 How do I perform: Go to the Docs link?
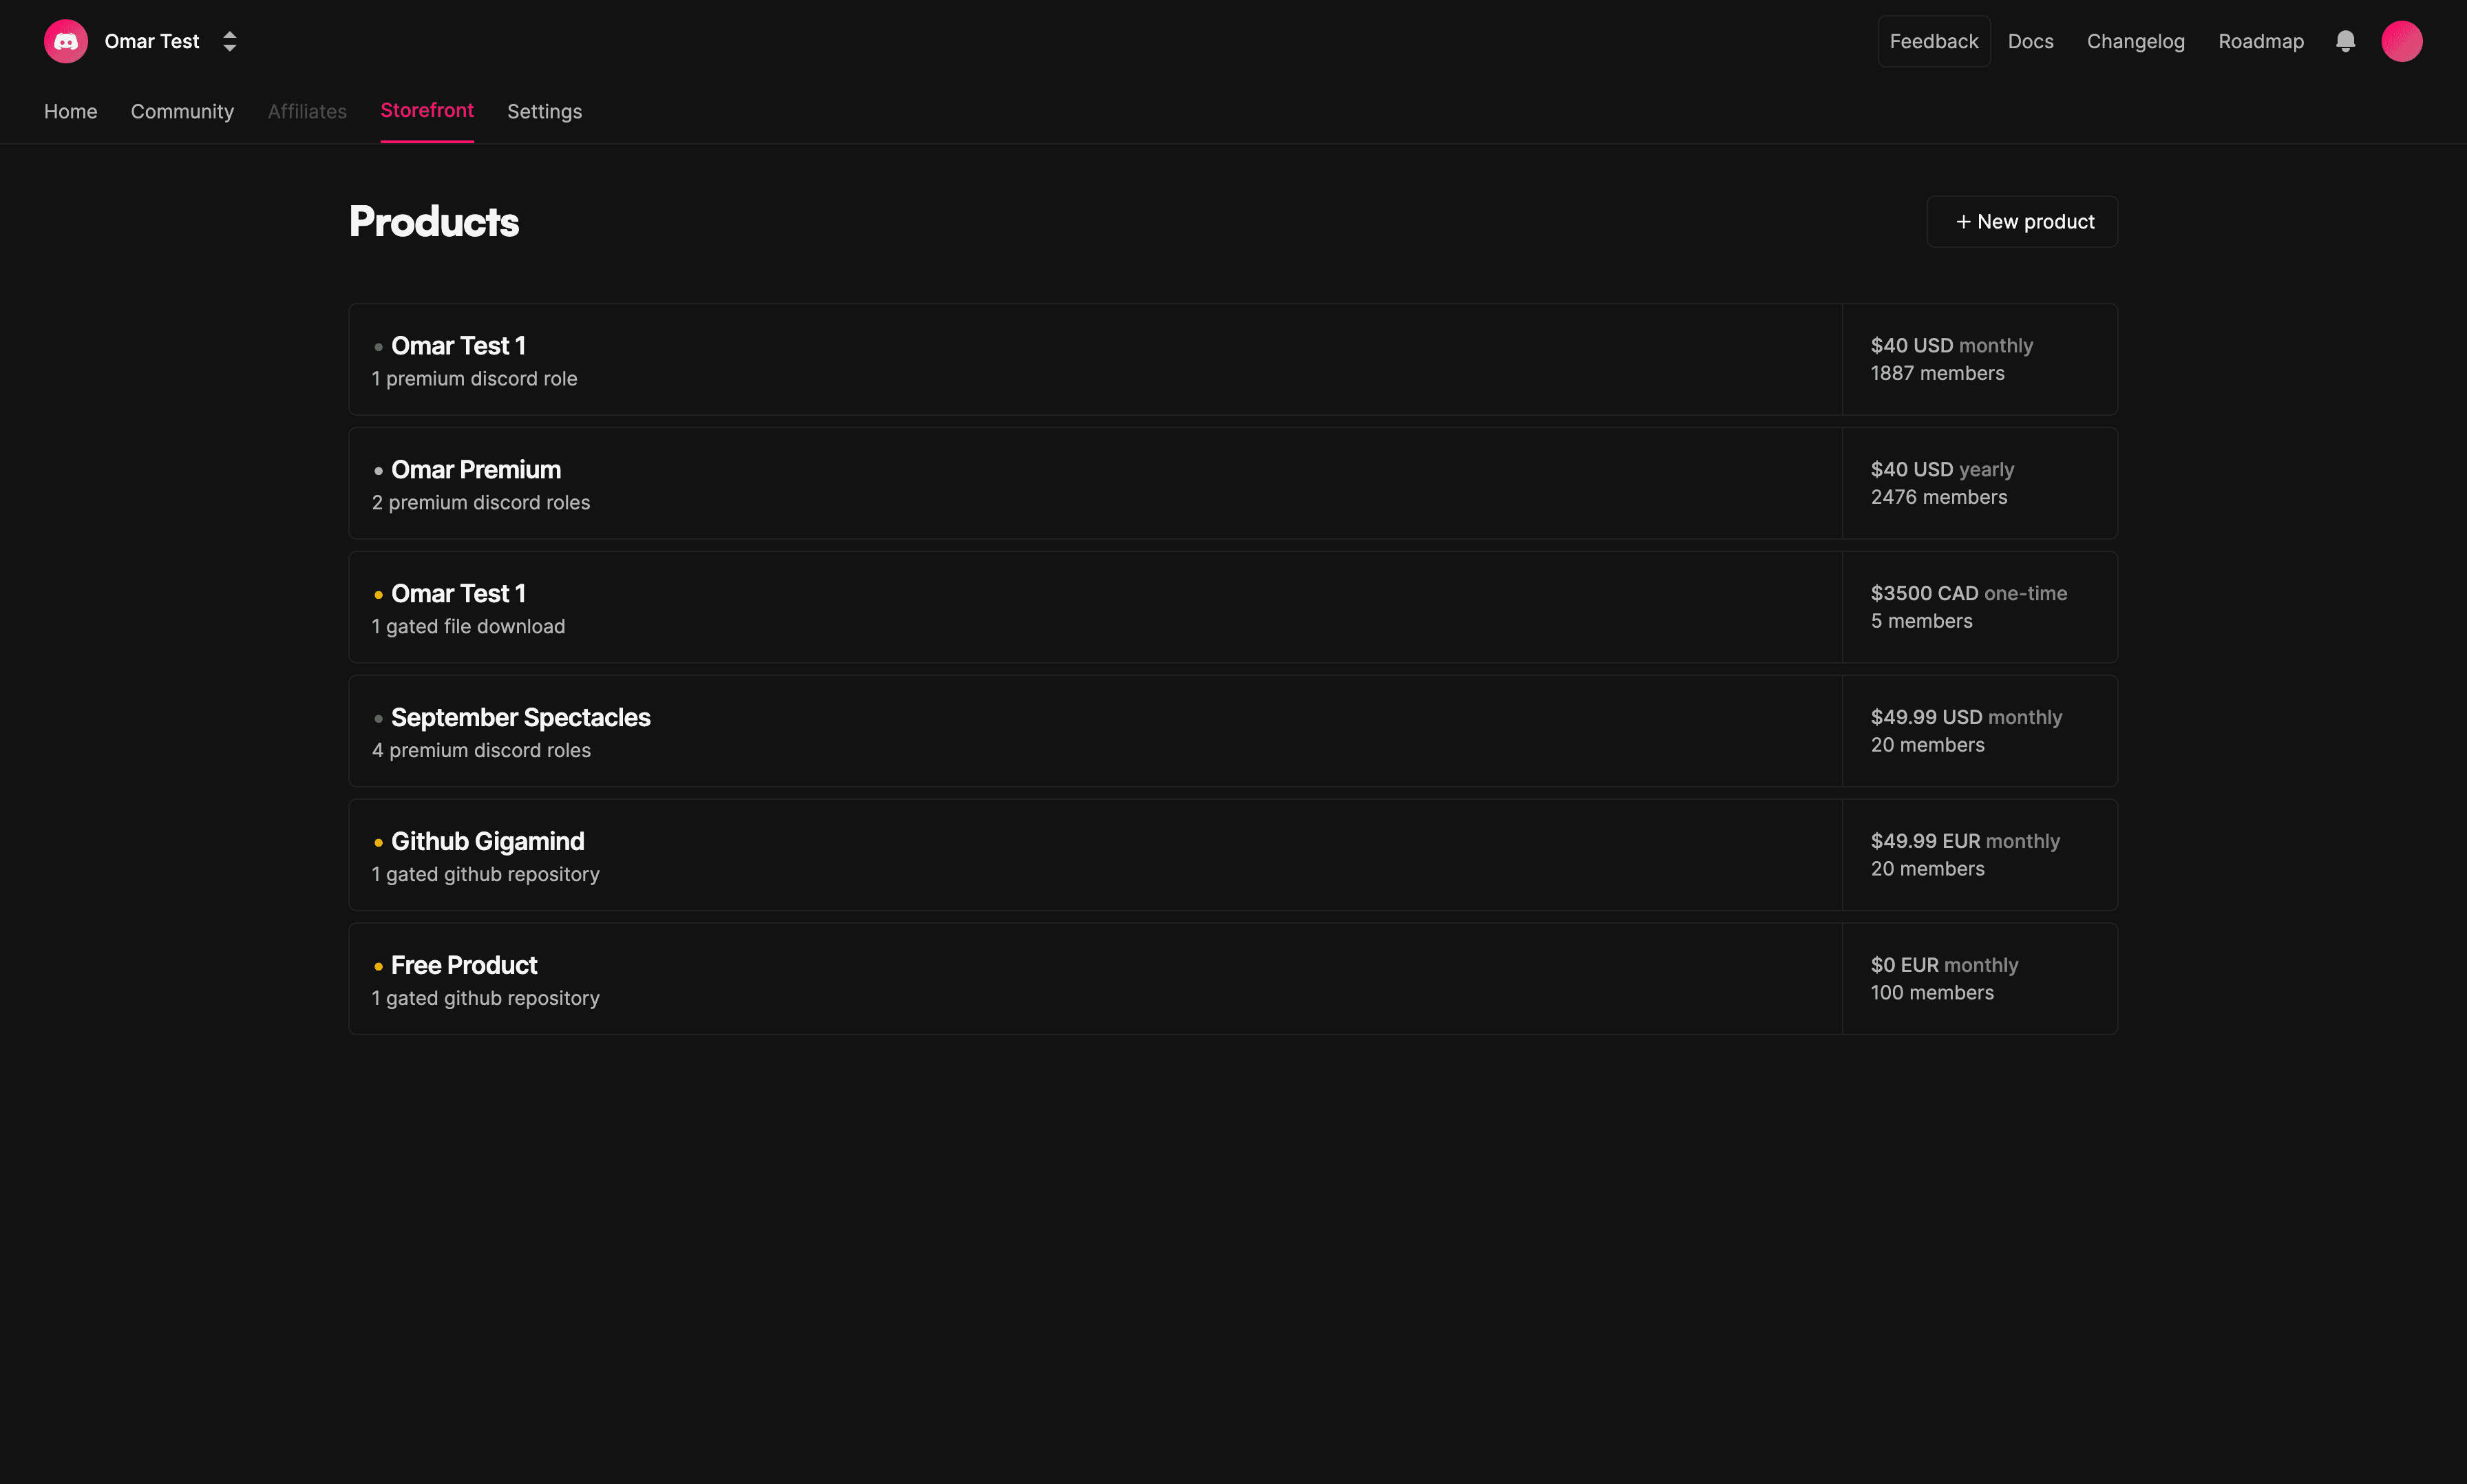coord(2030,41)
